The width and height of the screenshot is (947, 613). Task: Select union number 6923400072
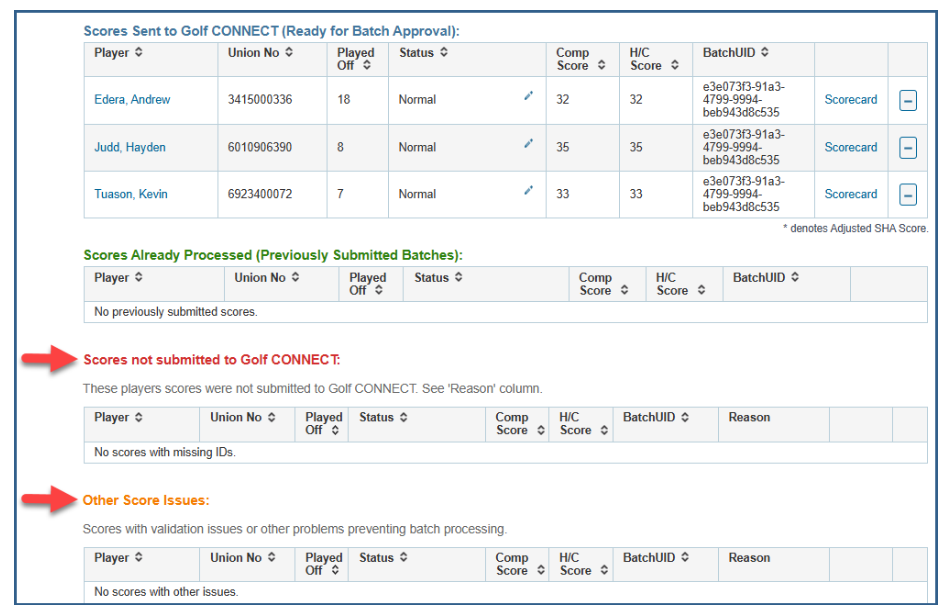click(x=260, y=194)
